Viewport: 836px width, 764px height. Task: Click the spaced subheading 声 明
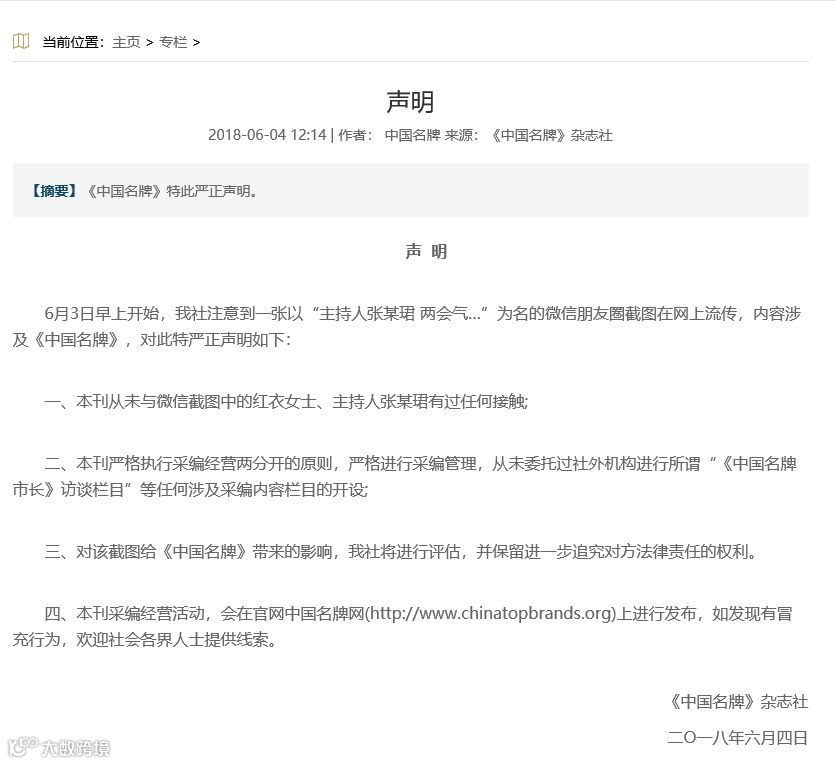click(x=426, y=251)
